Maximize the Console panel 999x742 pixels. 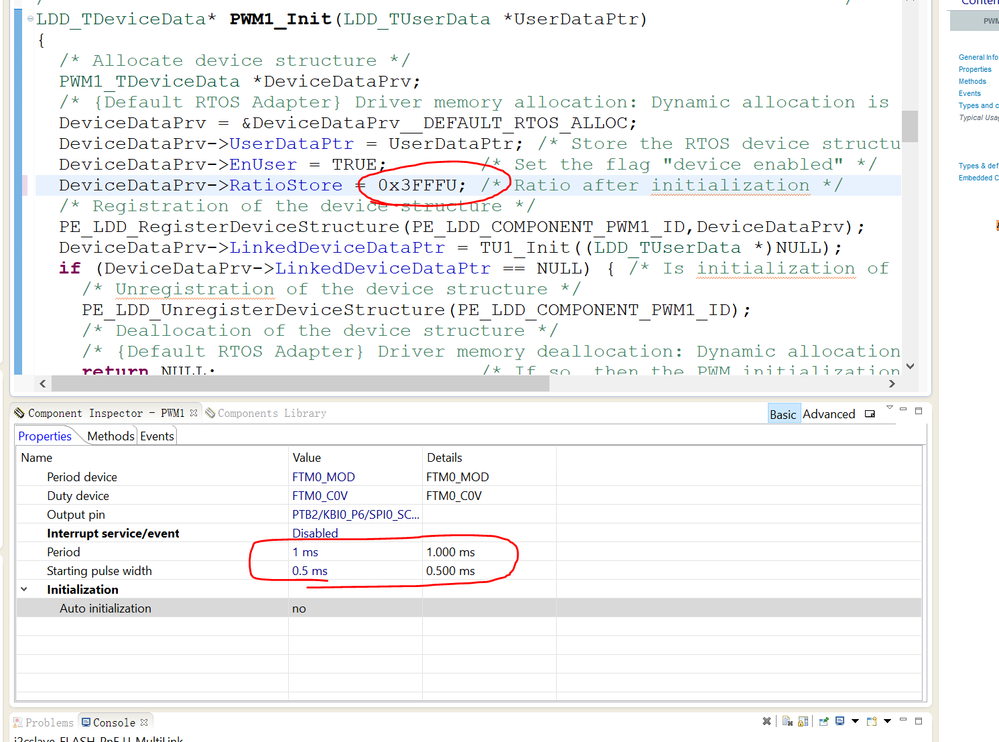[918, 721]
